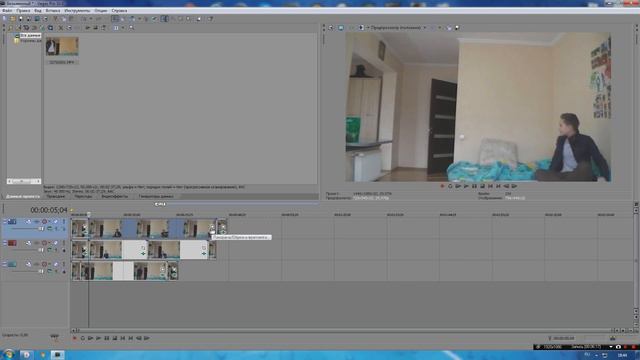Viewport: 640px width, 360px height.
Task: Click the 00:00:05;04 timecode display
Action: [x=49, y=210]
